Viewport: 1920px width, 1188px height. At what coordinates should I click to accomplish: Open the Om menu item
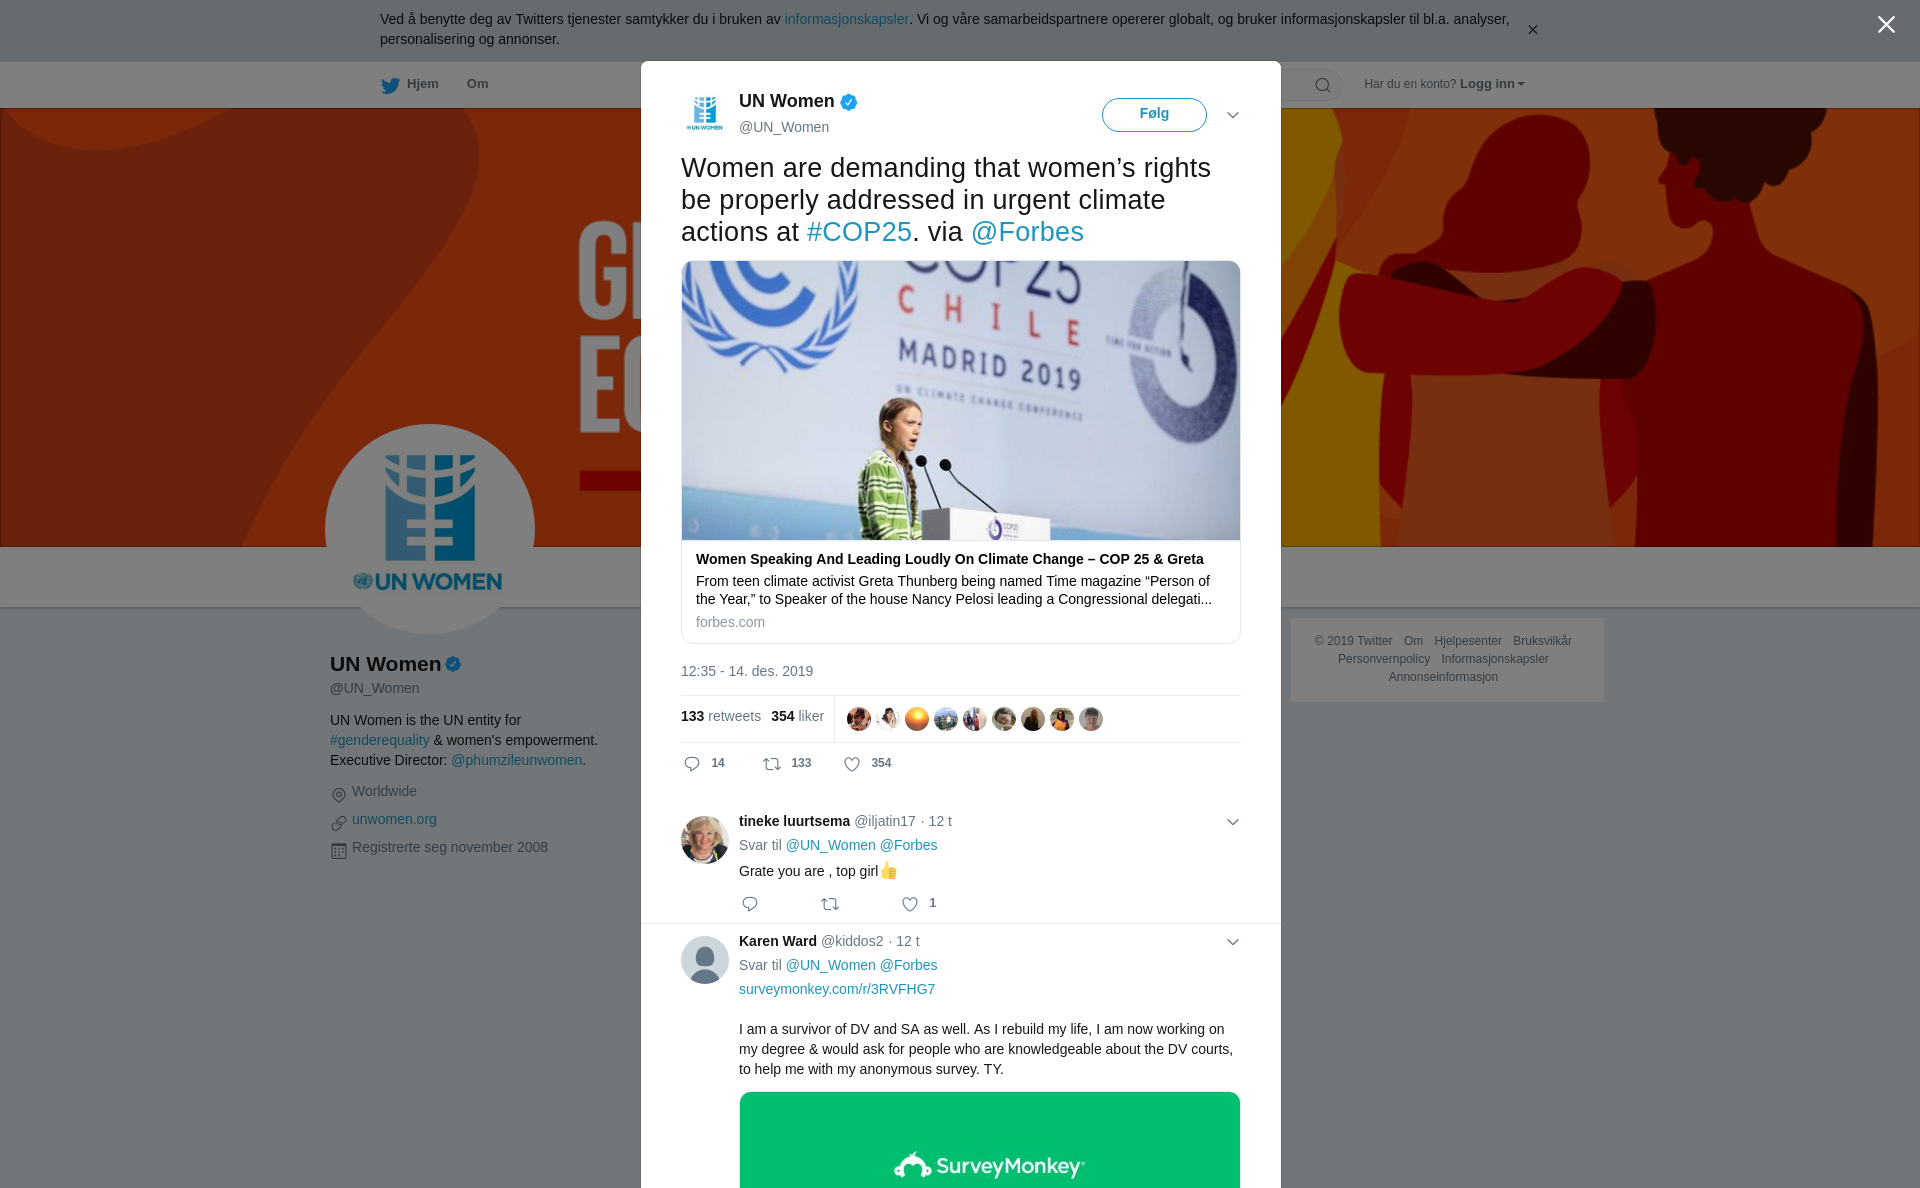click(x=477, y=84)
